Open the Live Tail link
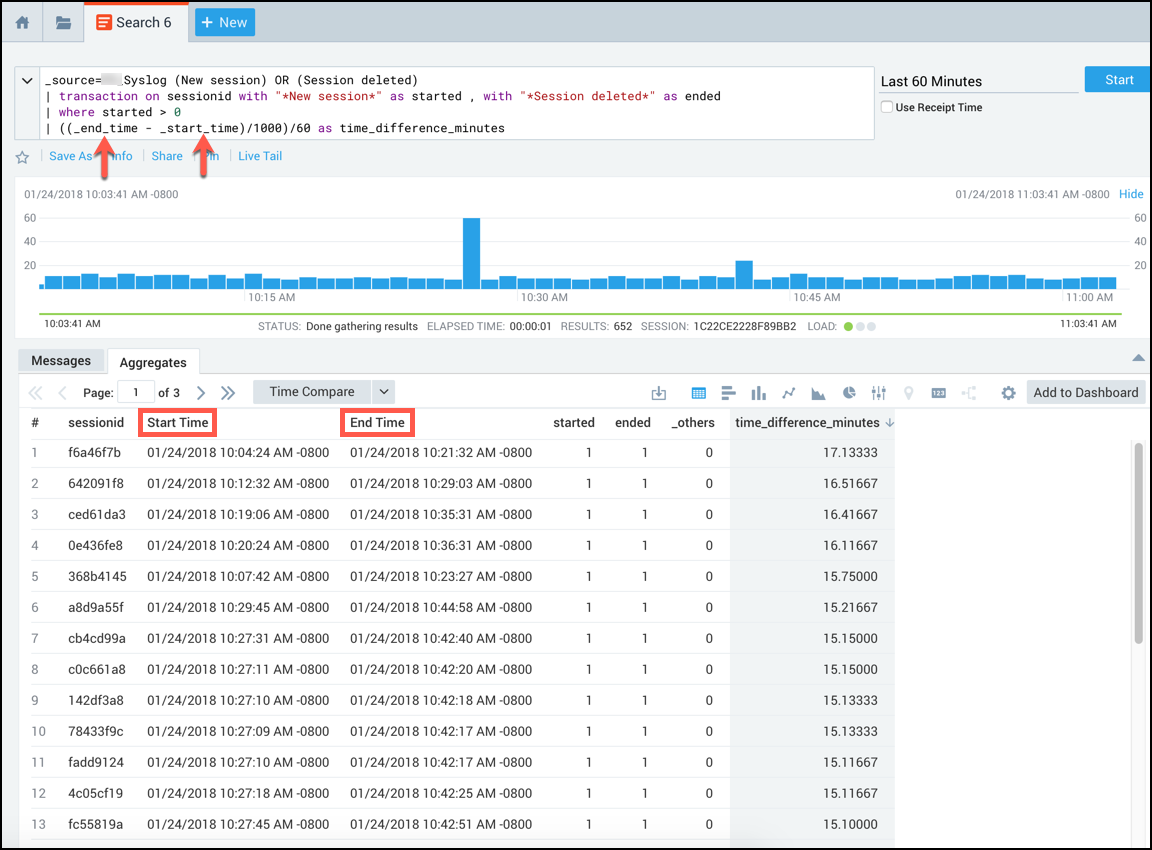 click(260, 156)
